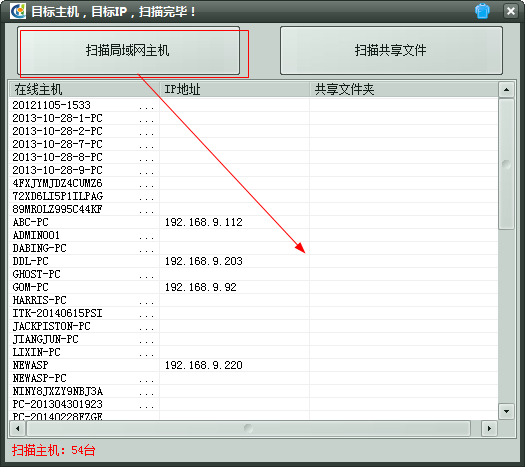Image resolution: width=525 pixels, height=467 pixels.
Task: Select host LIXIN-PC
Action: pyautogui.click(x=36, y=353)
